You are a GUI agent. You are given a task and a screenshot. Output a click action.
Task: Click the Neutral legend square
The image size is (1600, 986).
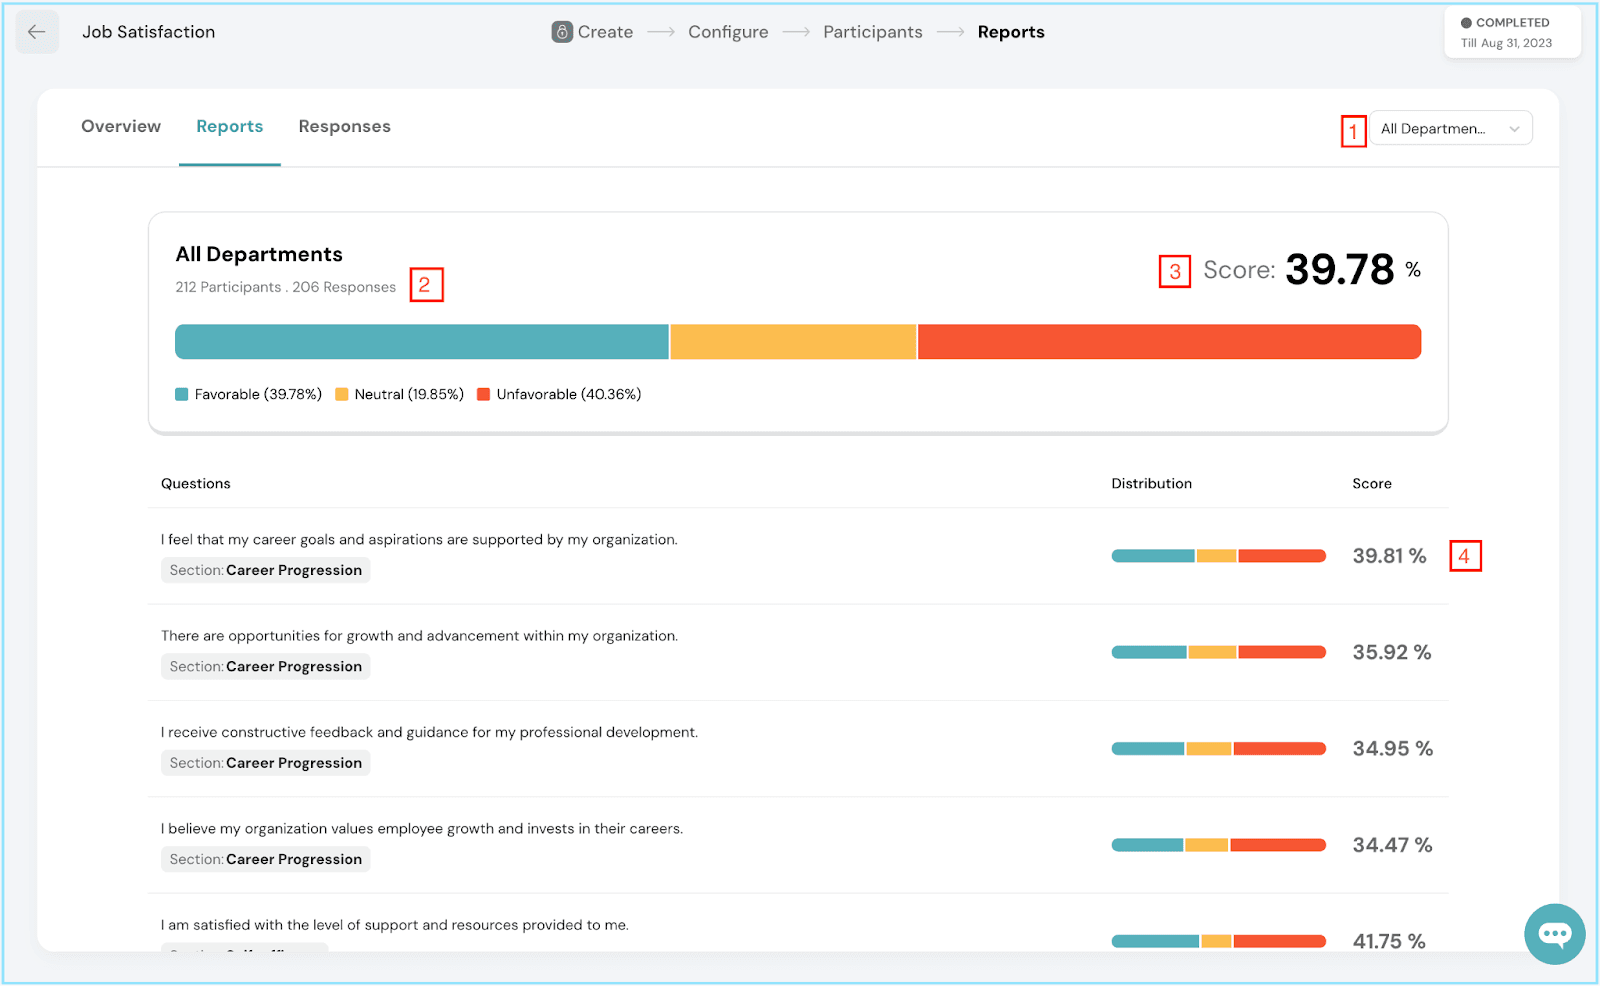click(342, 394)
